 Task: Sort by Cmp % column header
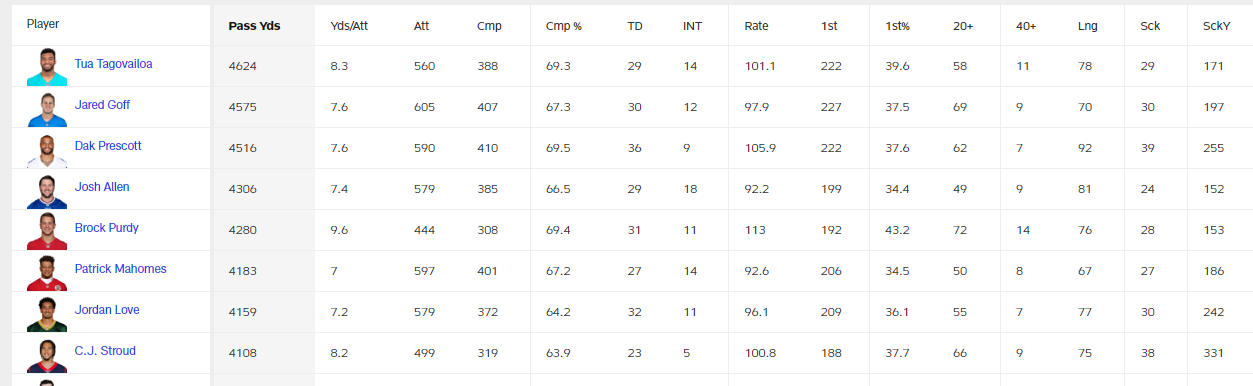coord(564,26)
